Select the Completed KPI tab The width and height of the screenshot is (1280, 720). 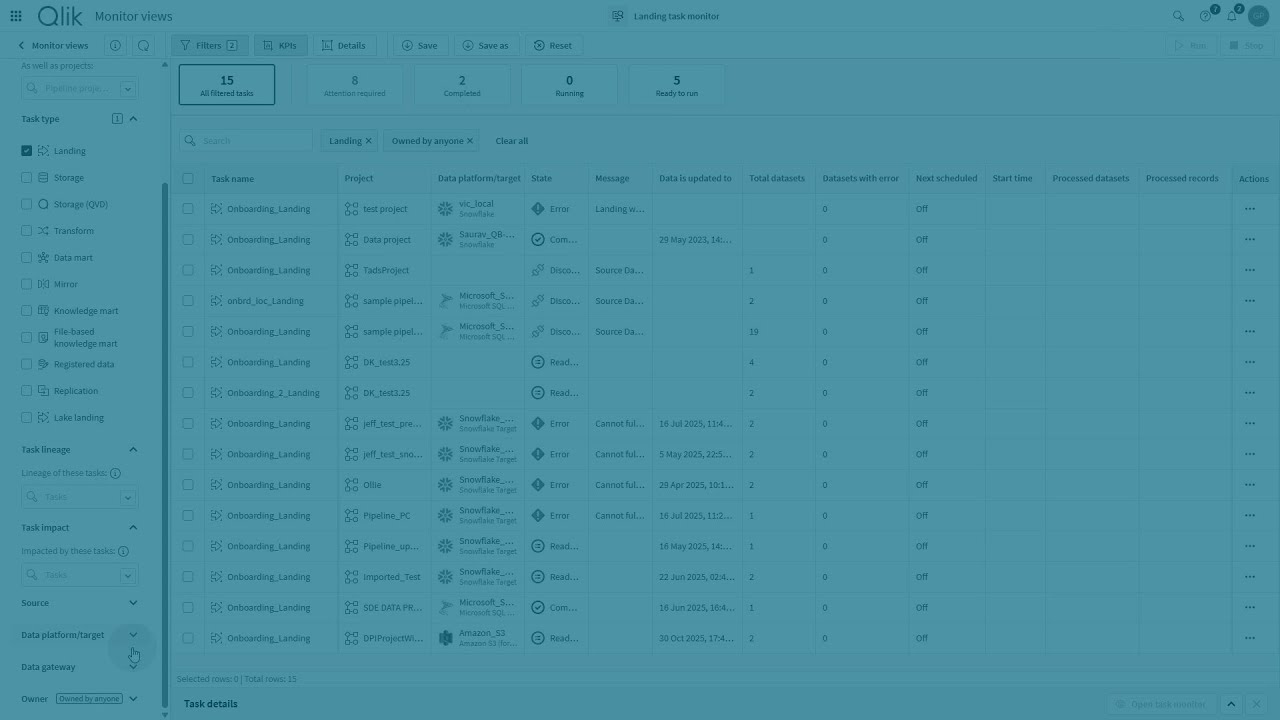click(x=462, y=85)
